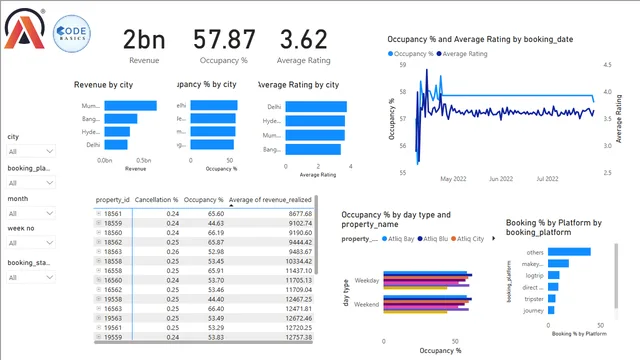Expand row for property 18560

[98, 232]
